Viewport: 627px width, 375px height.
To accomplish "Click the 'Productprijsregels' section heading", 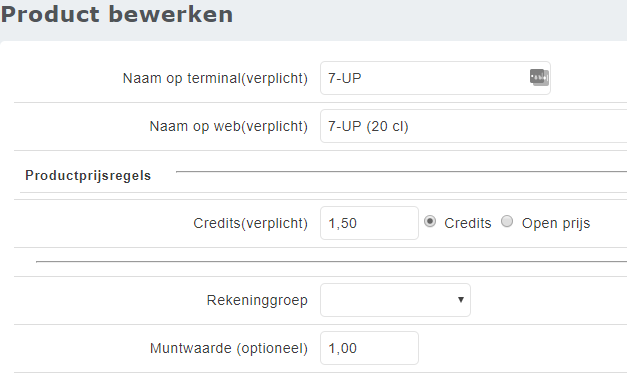I will (88, 176).
